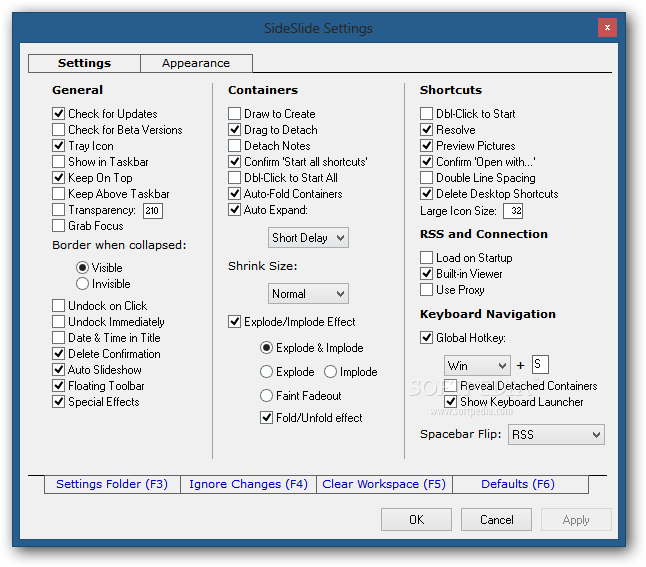The image size is (646, 567).
Task: Toggle Explode/Implode Effect checkbox
Action: (234, 321)
